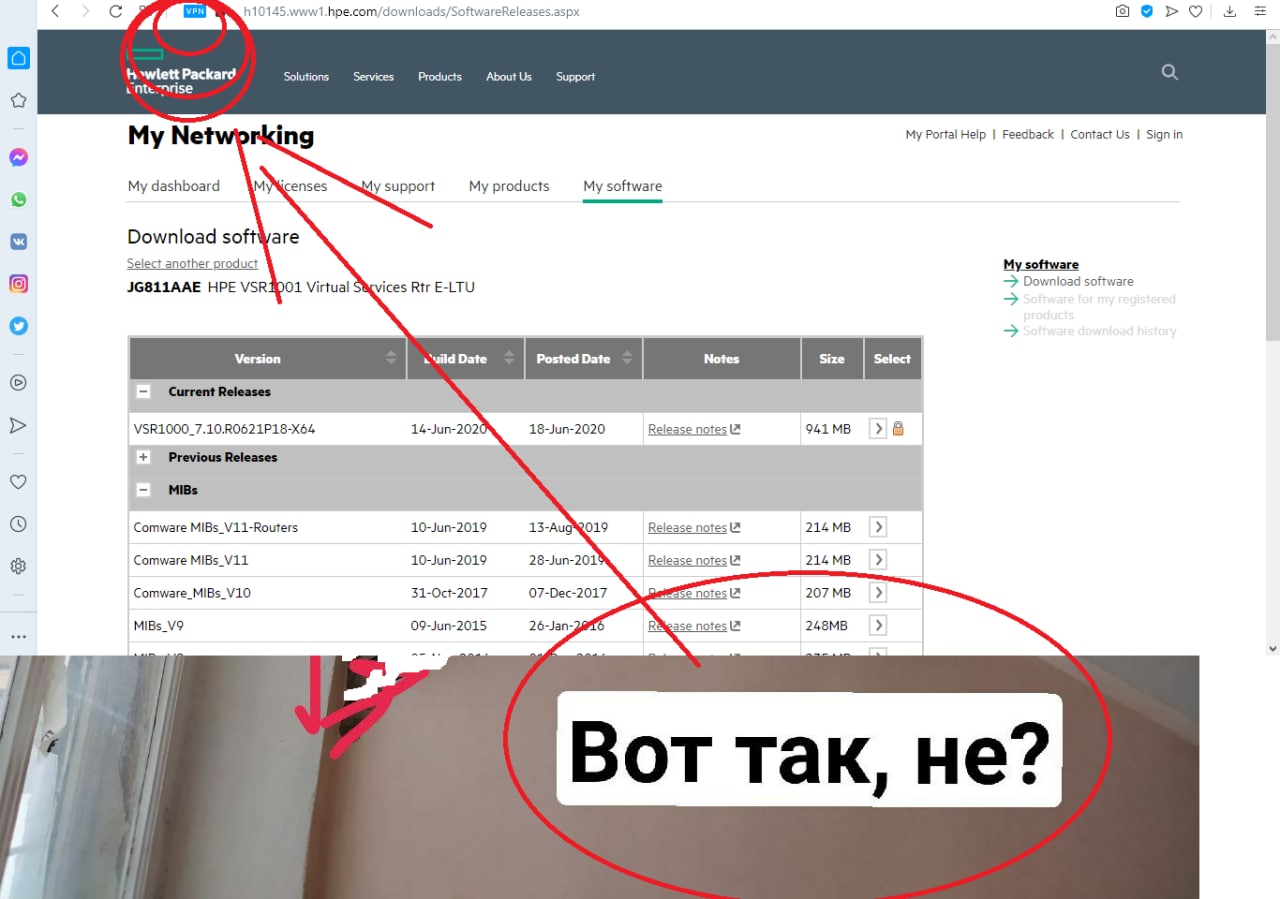The image size is (1280, 899).
Task: Click select arrow for Comware MIBs_V11-Routers
Action: (878, 527)
